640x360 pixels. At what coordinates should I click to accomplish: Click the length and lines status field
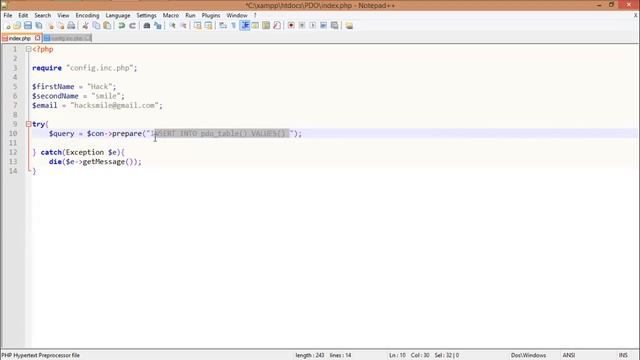point(323,355)
